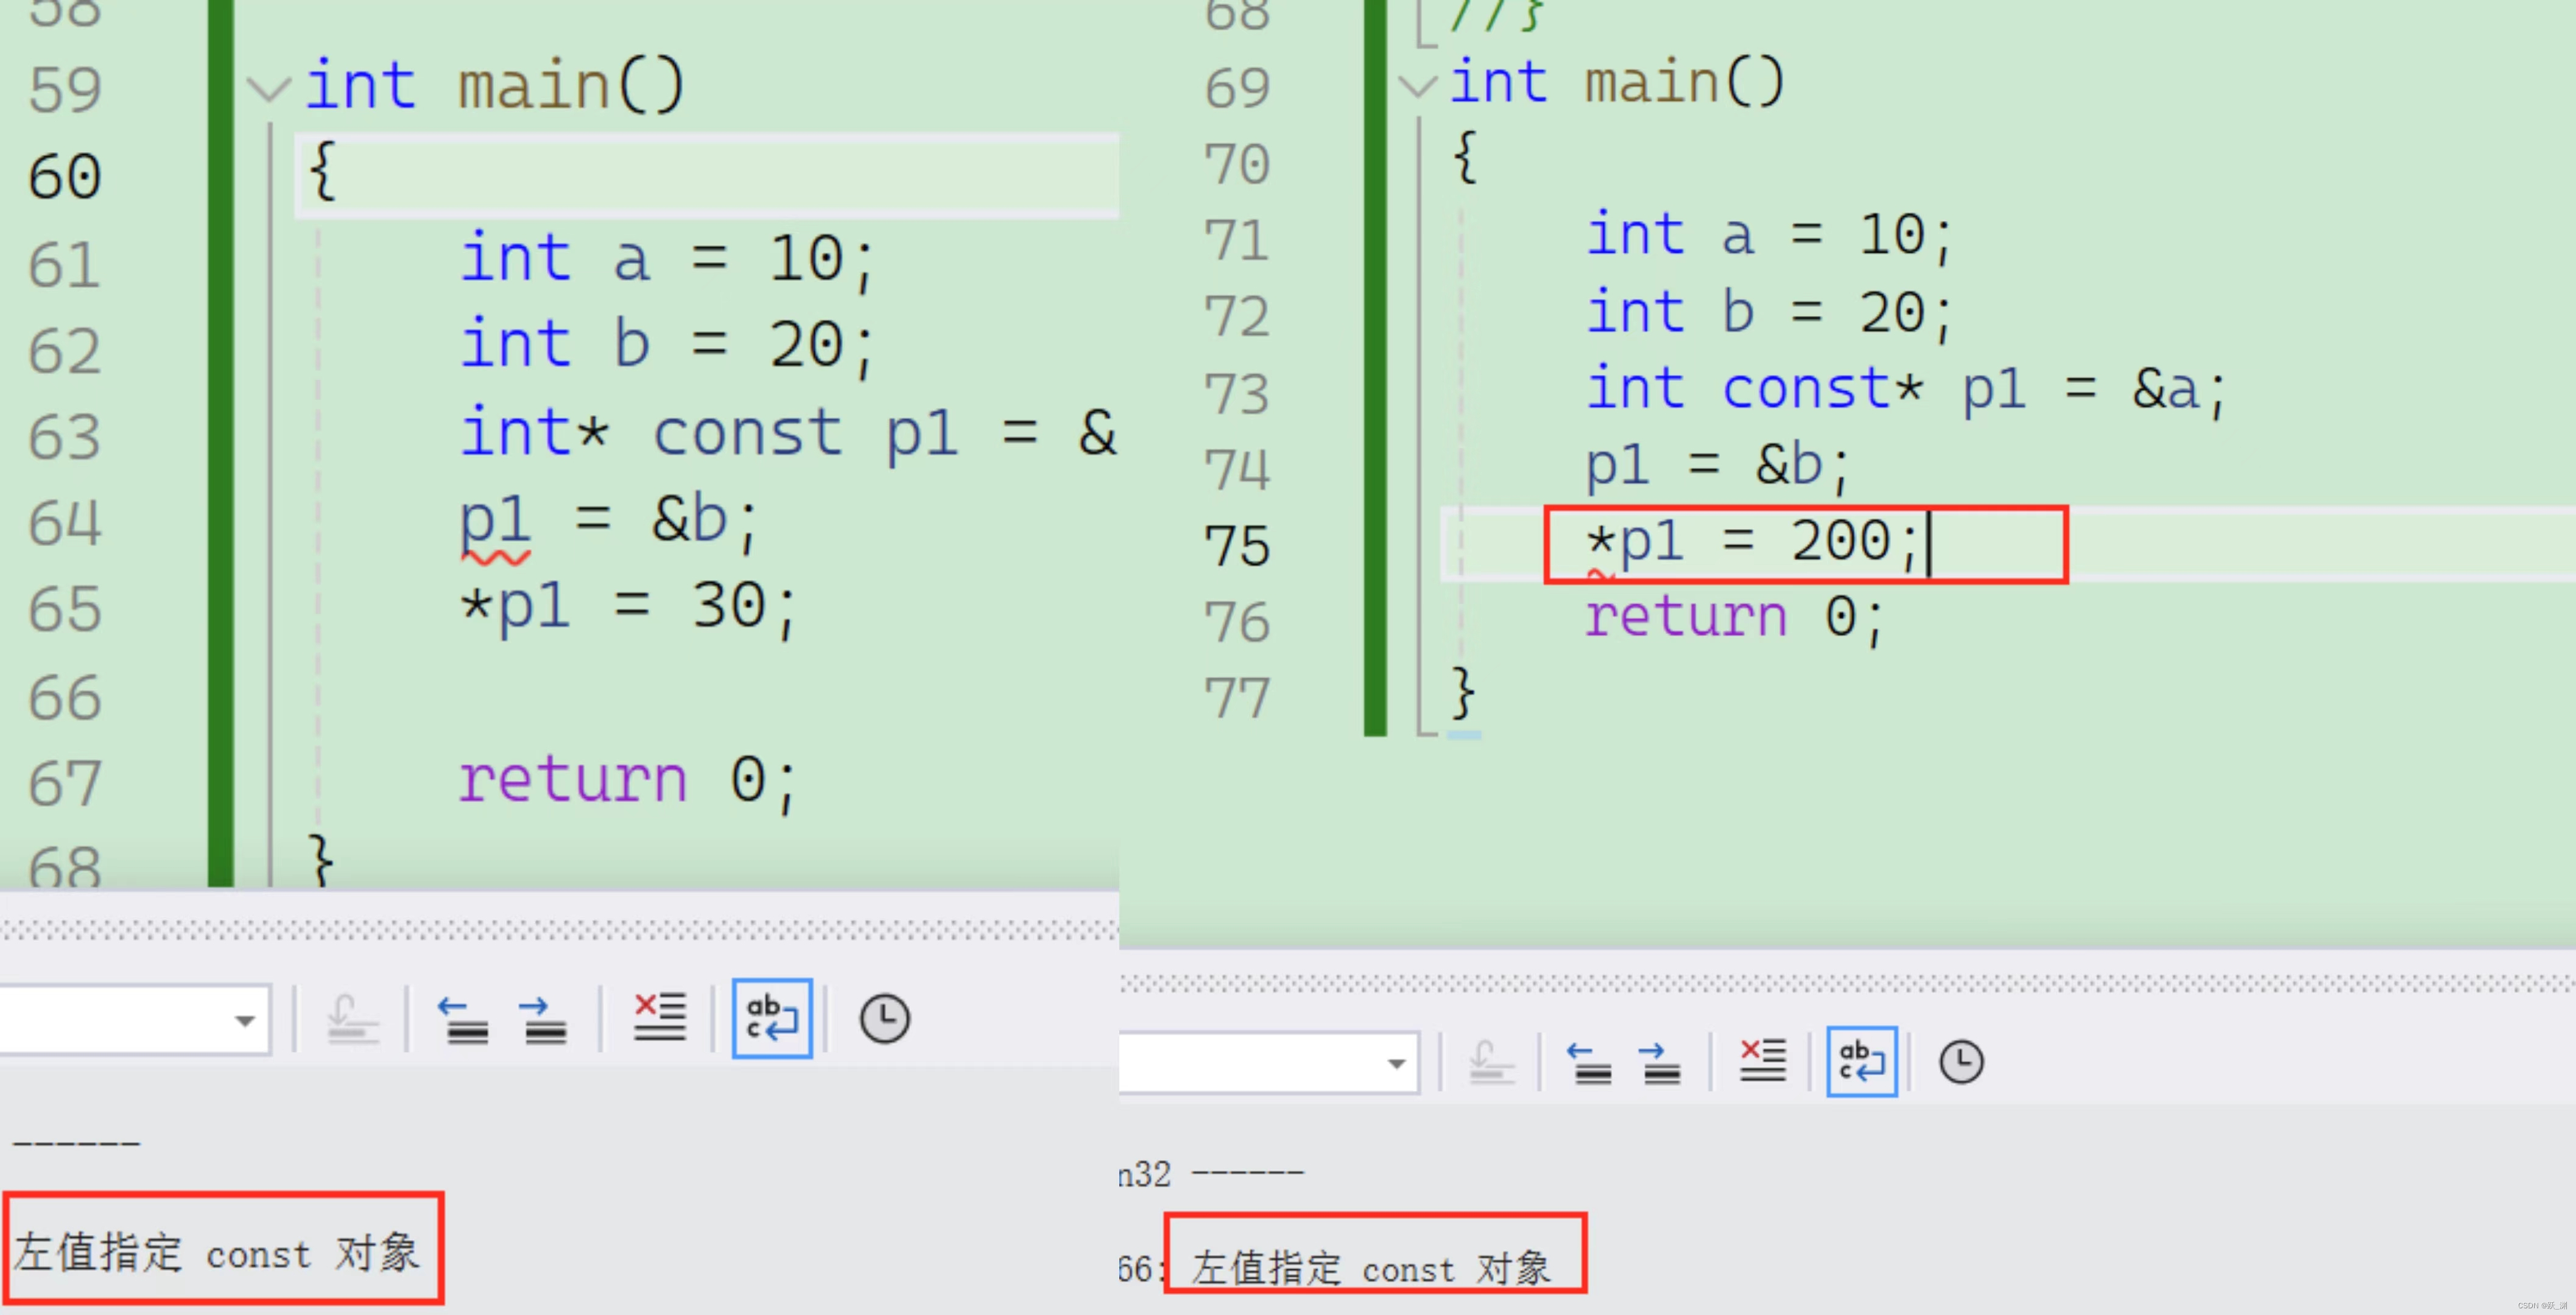Click line 71 'int a = 10;' in right editor
The height and width of the screenshot is (1315, 2576).
click(1769, 237)
